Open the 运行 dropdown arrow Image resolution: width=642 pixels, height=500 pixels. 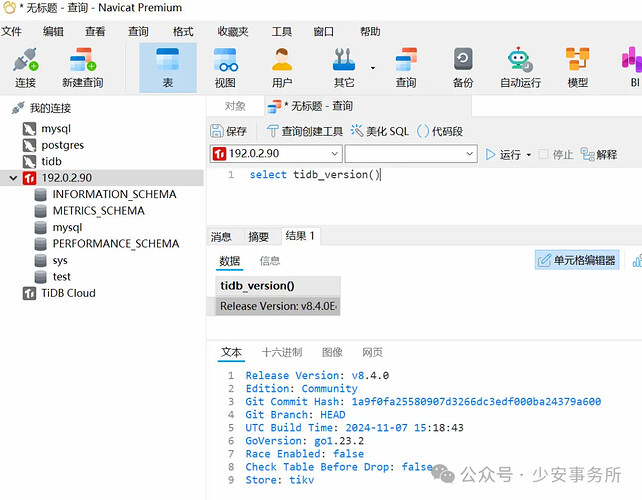coord(529,155)
